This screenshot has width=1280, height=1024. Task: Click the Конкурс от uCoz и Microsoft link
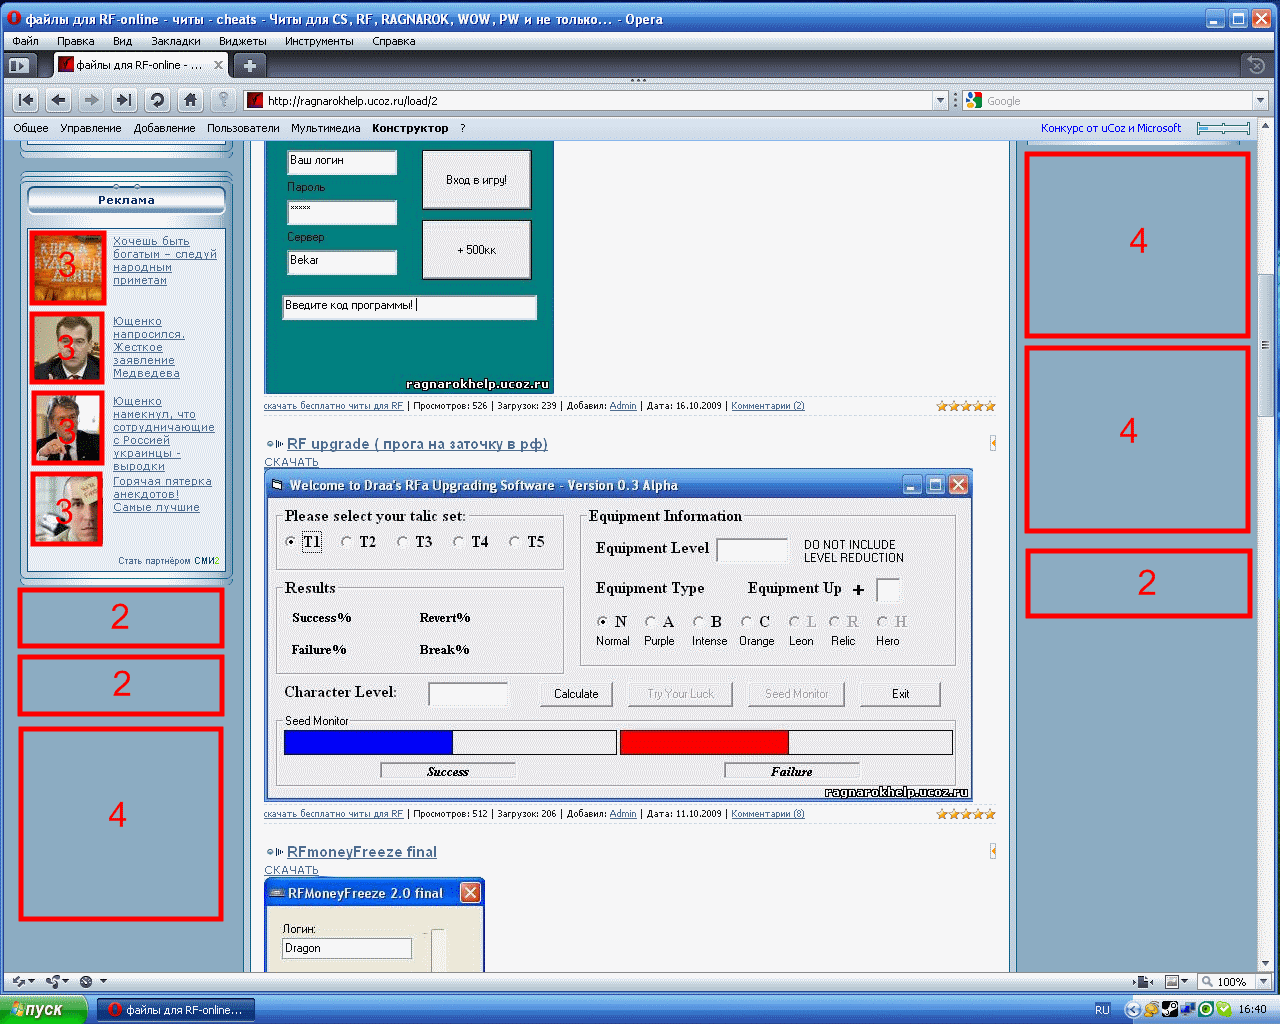pos(1110,128)
